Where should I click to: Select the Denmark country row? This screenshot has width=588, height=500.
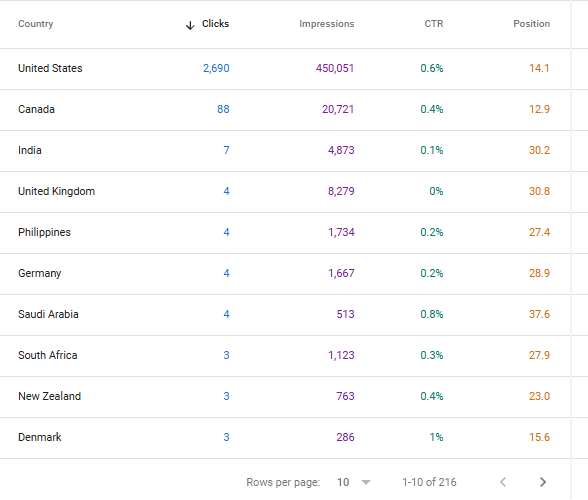point(285,437)
